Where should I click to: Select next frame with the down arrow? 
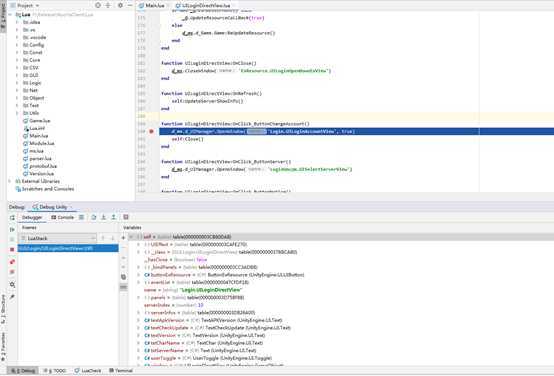coord(113,239)
